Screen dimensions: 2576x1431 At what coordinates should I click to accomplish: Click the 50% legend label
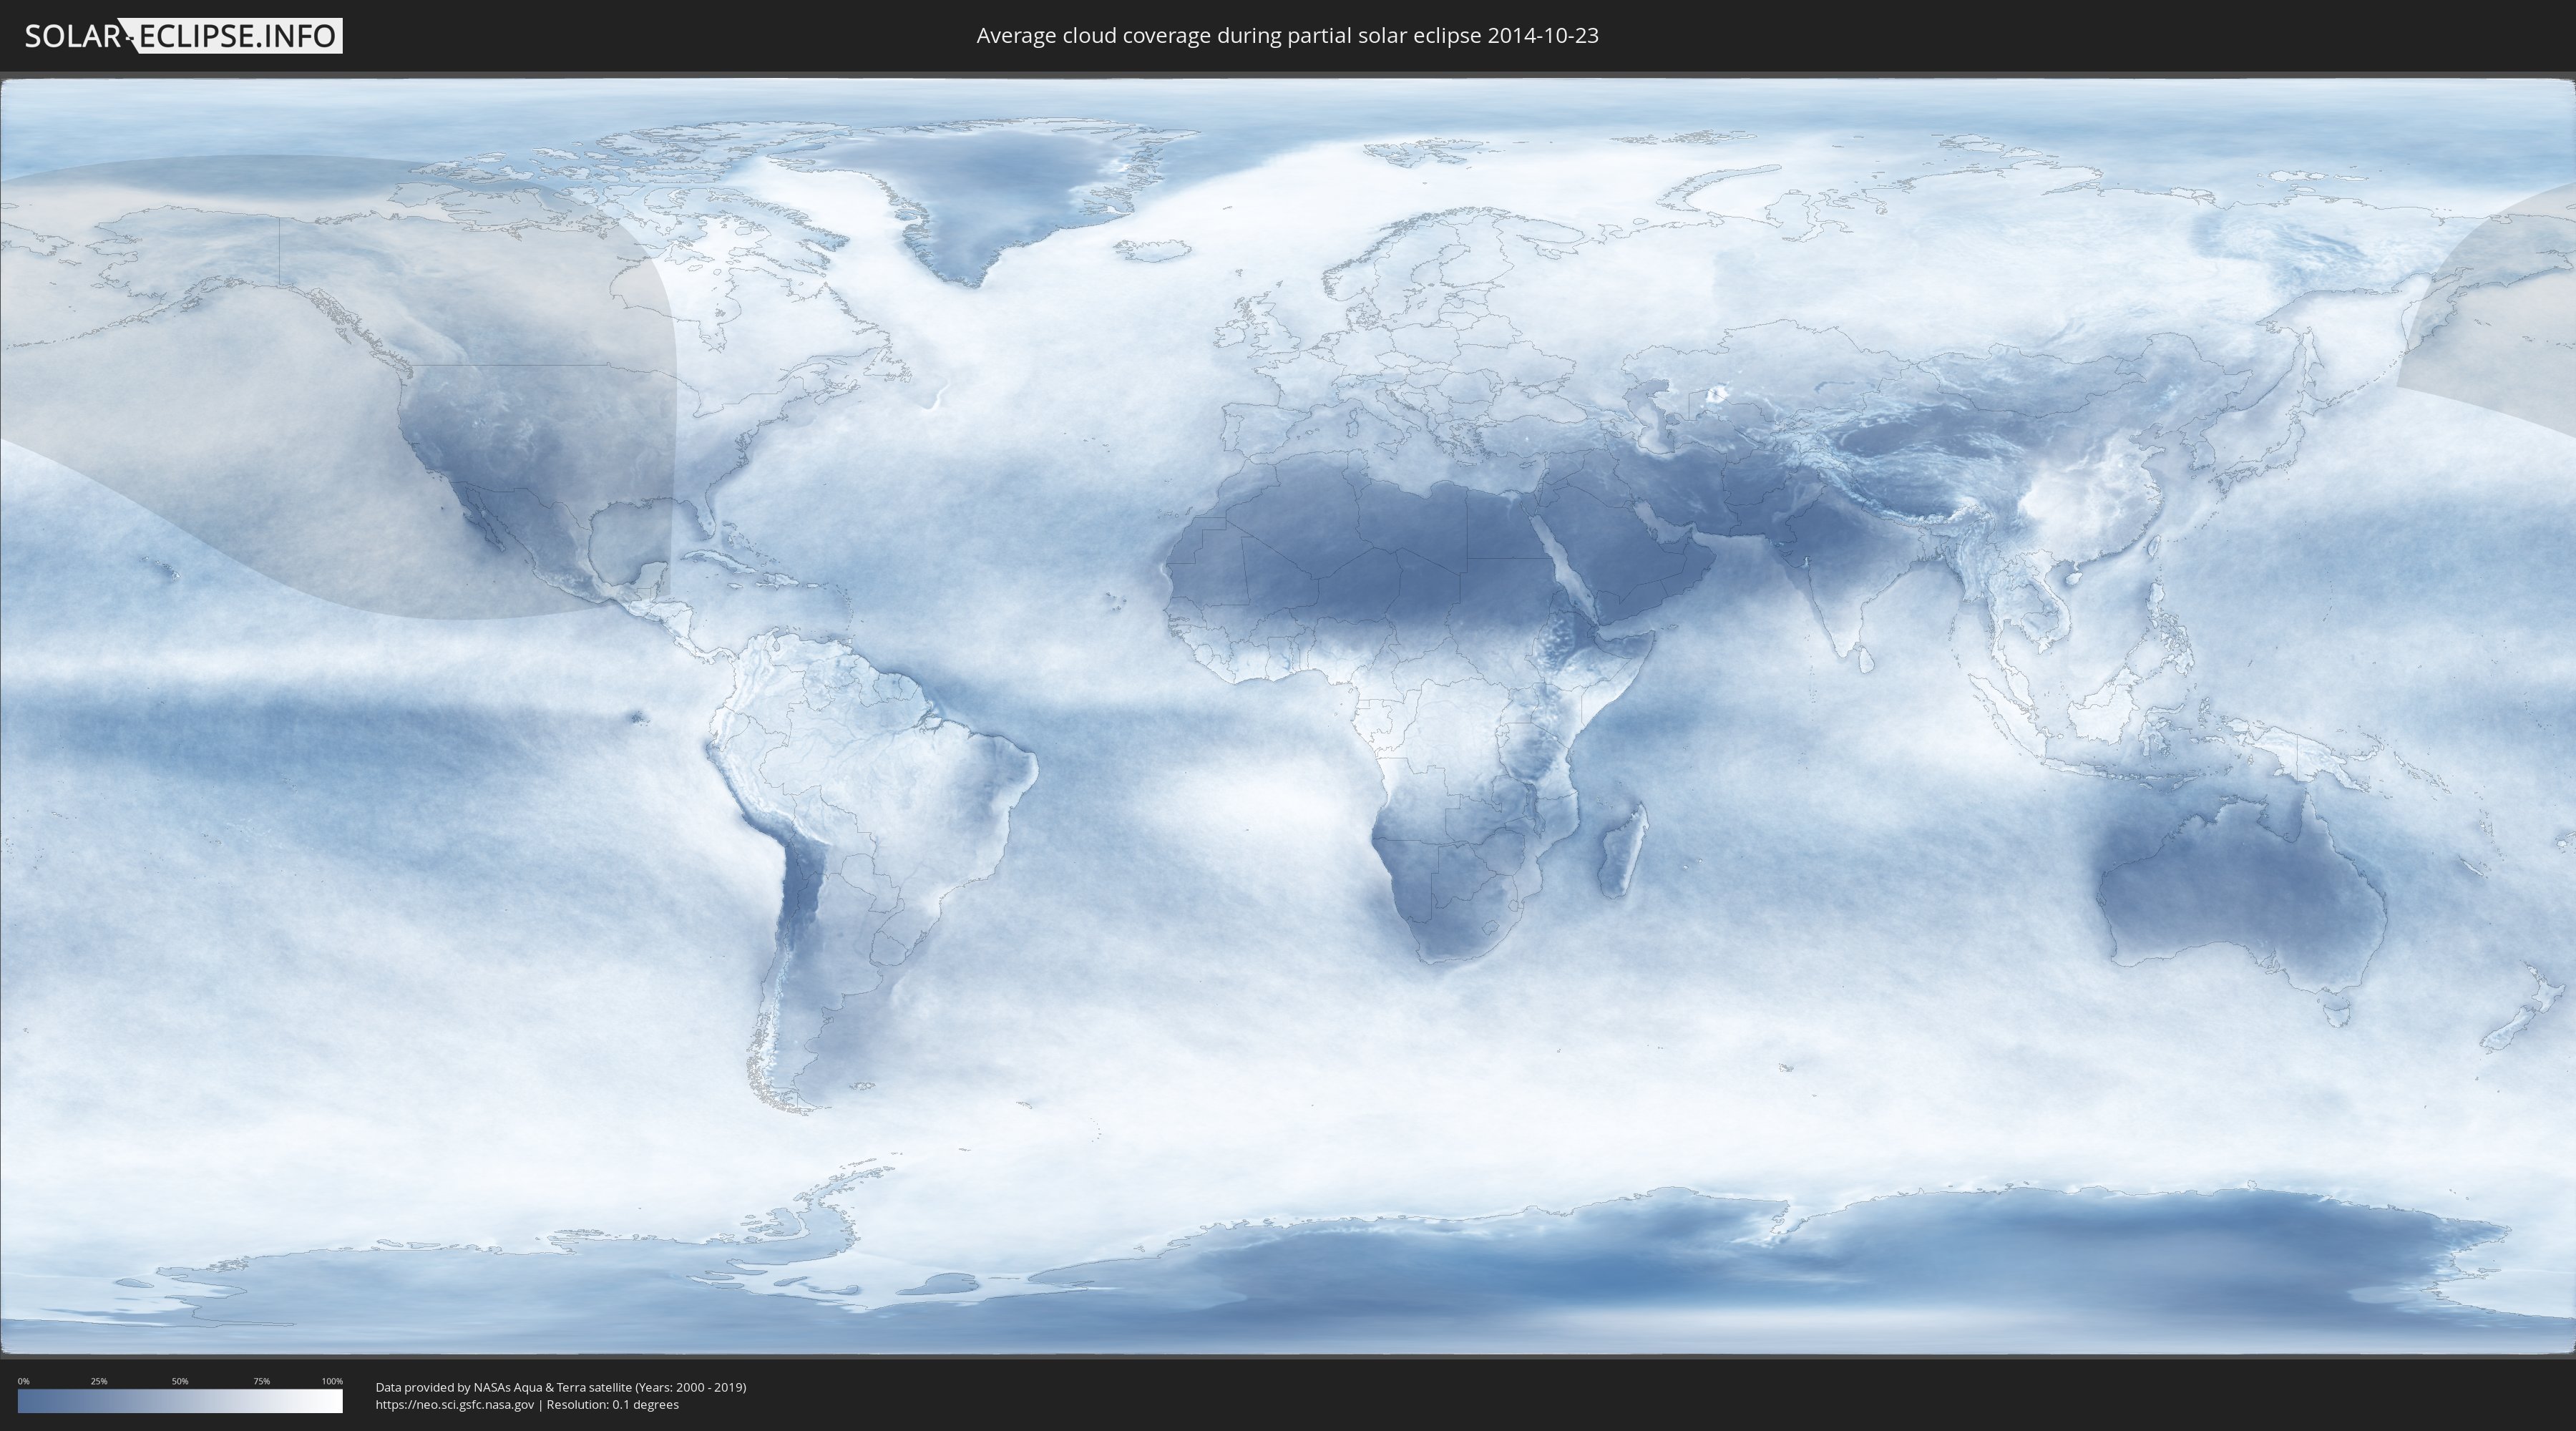[180, 1381]
